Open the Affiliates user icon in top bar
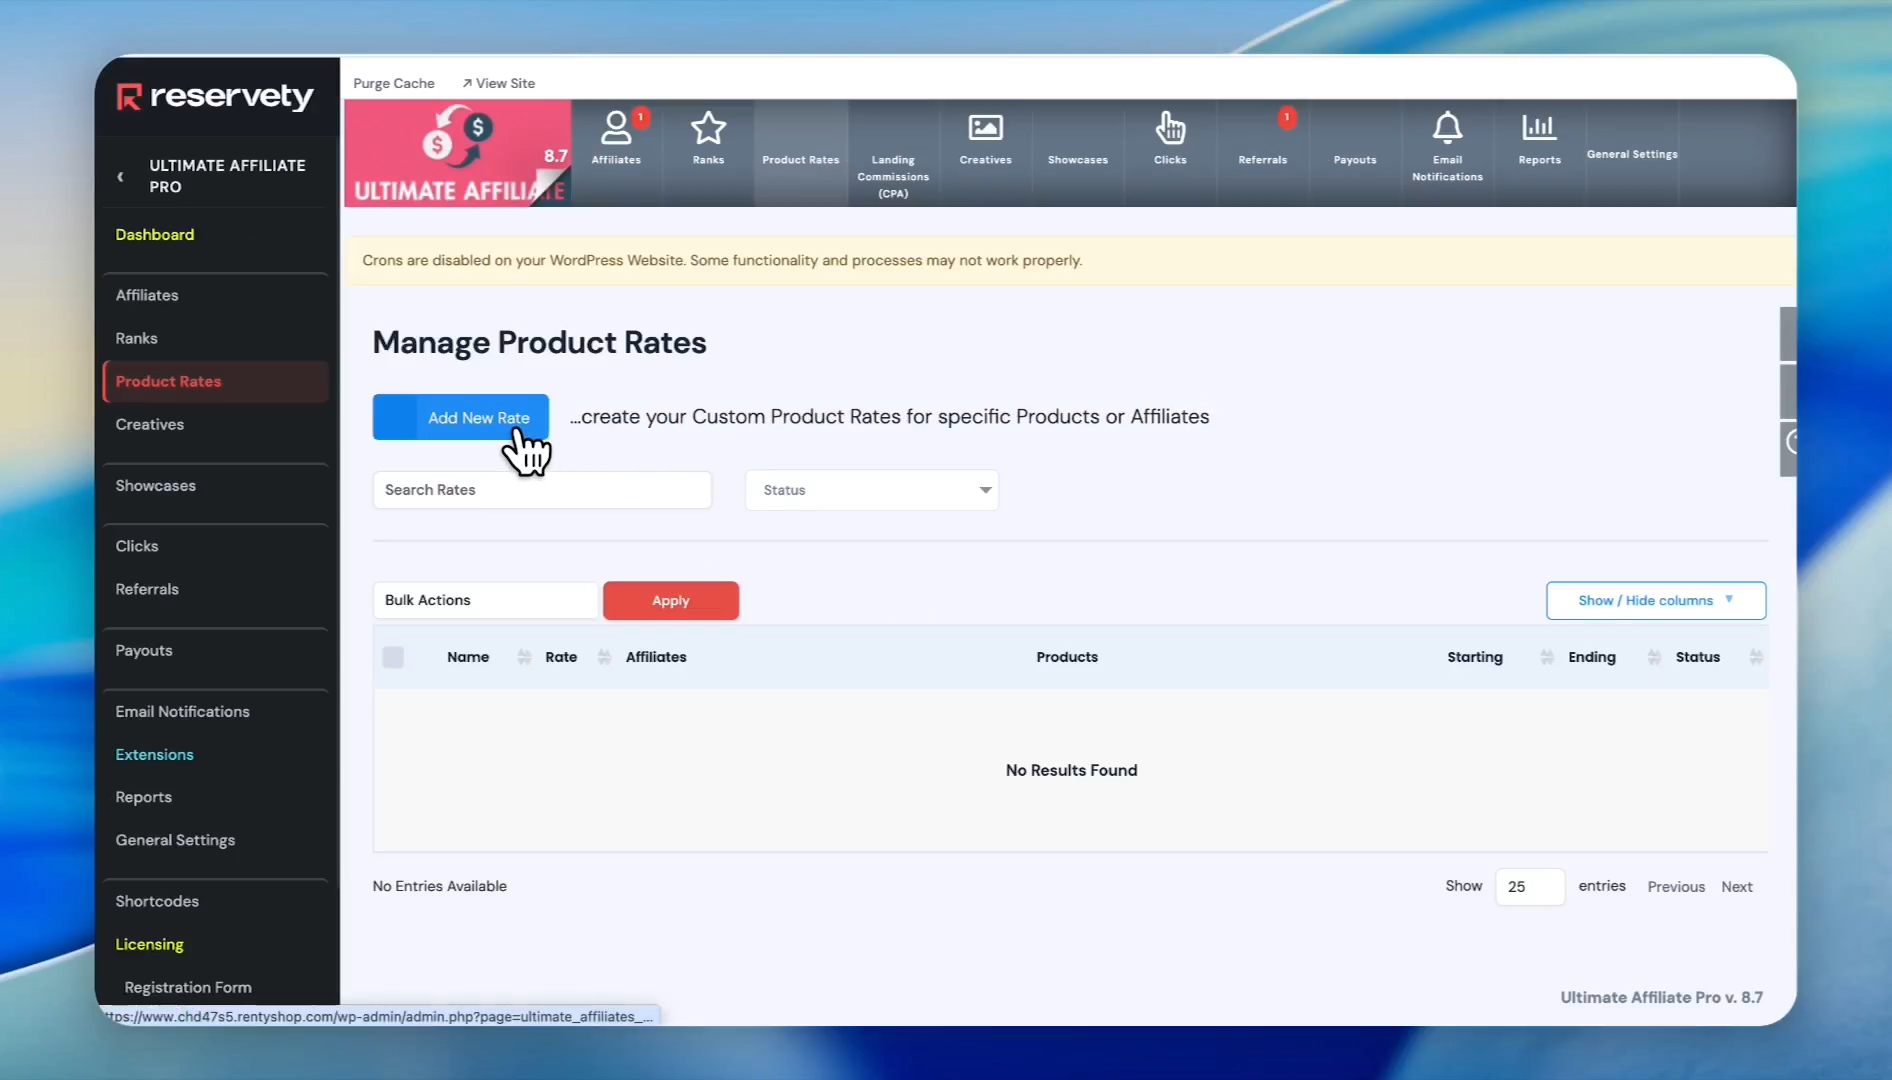 tap(616, 129)
